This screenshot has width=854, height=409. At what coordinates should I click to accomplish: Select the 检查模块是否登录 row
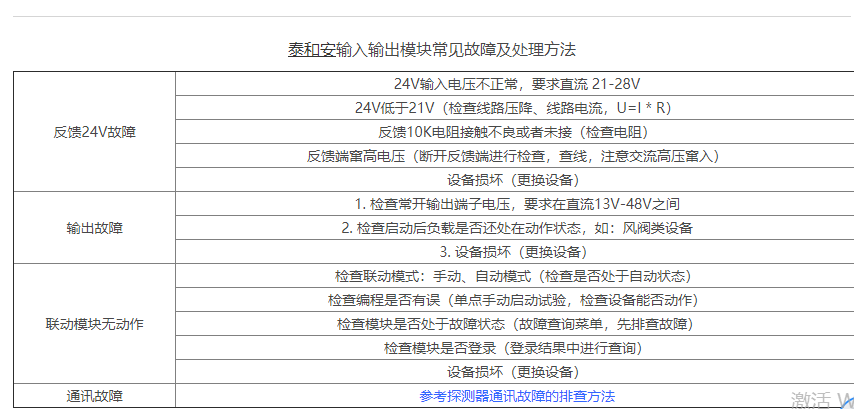(x=512, y=348)
